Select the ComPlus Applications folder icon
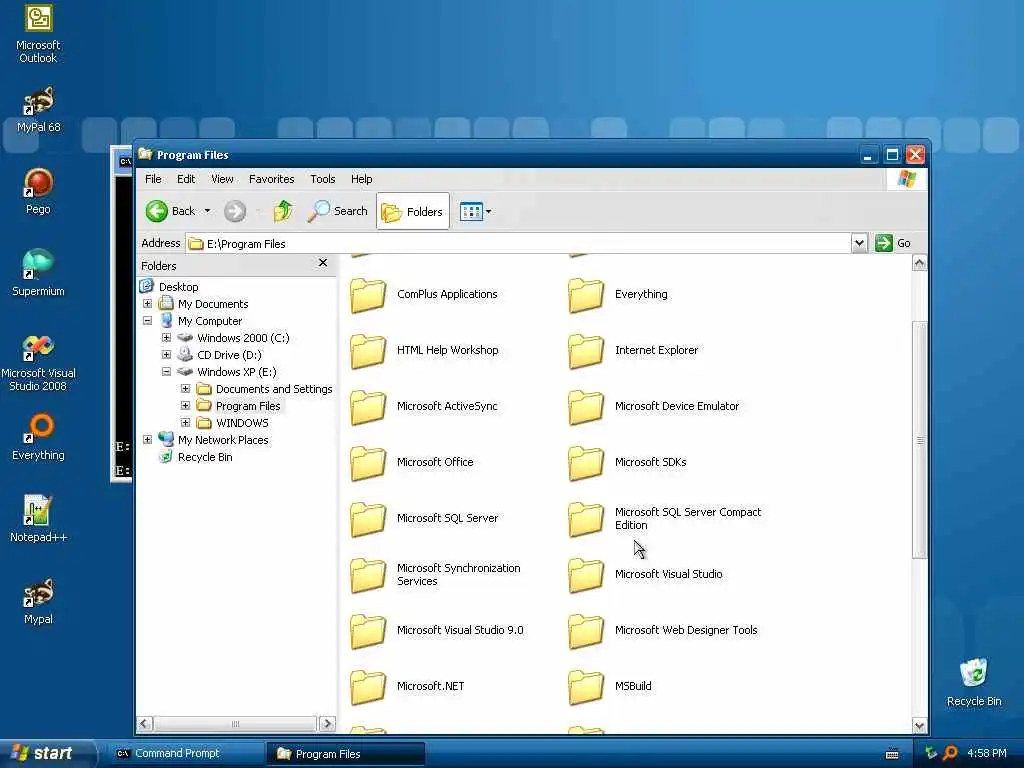Image resolution: width=1024 pixels, height=768 pixels. tap(368, 295)
